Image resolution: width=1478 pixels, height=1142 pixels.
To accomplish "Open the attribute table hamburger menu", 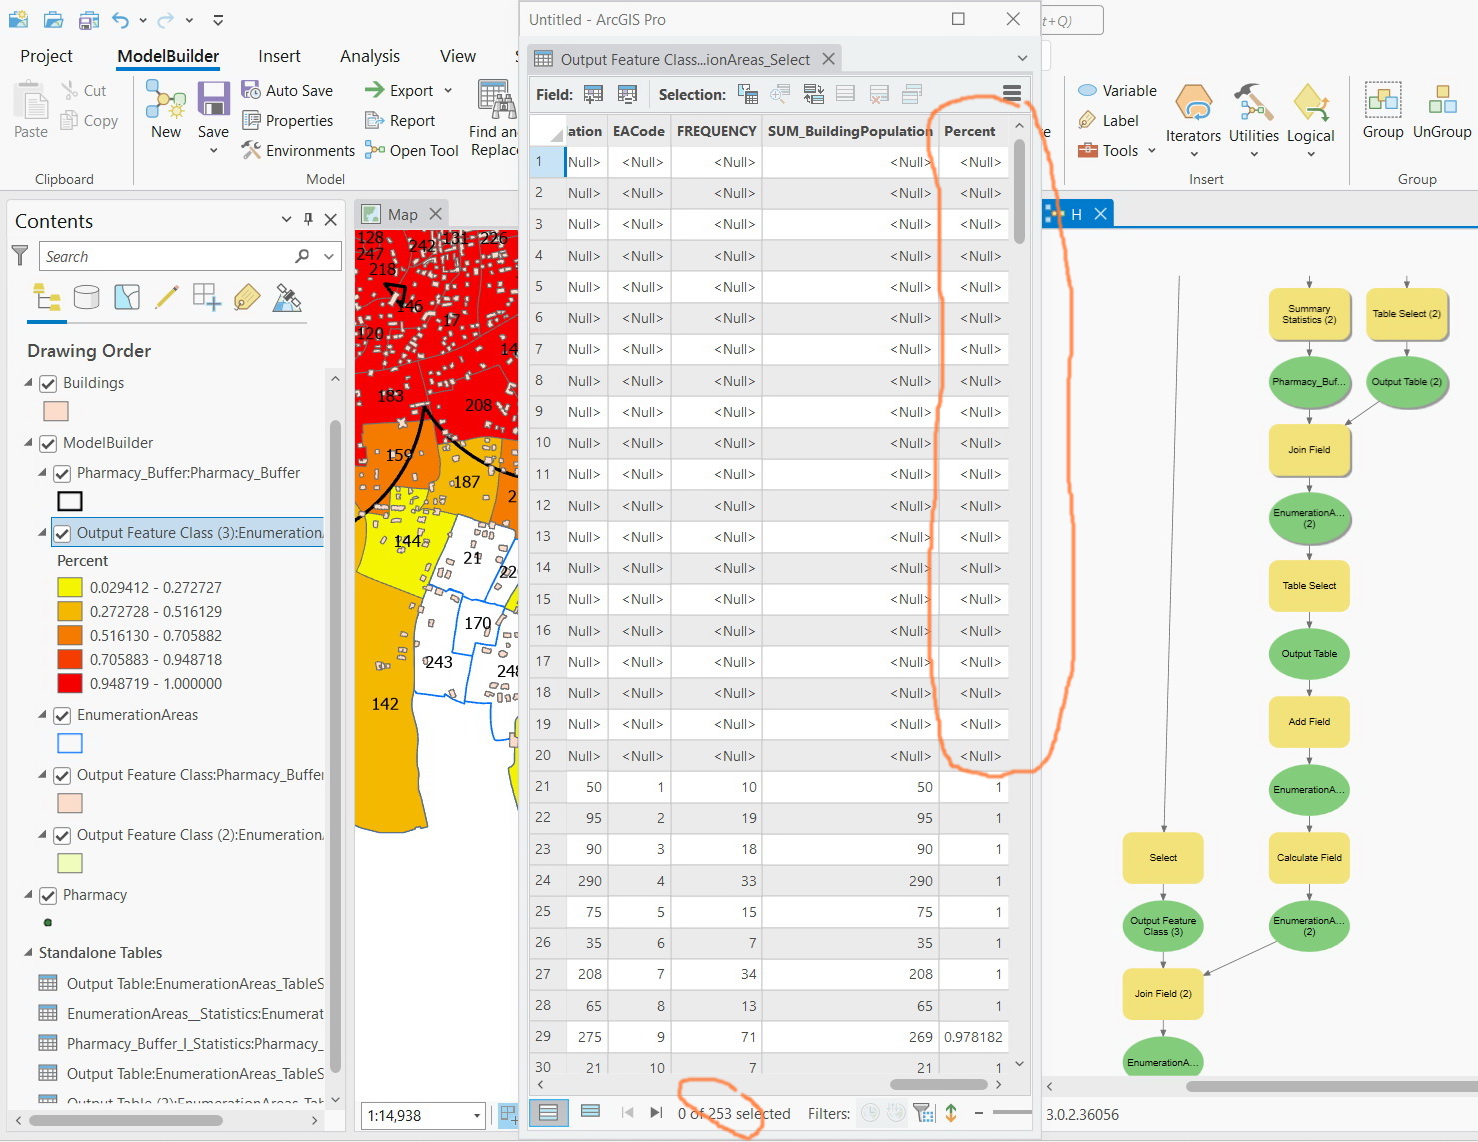I will point(1012,94).
